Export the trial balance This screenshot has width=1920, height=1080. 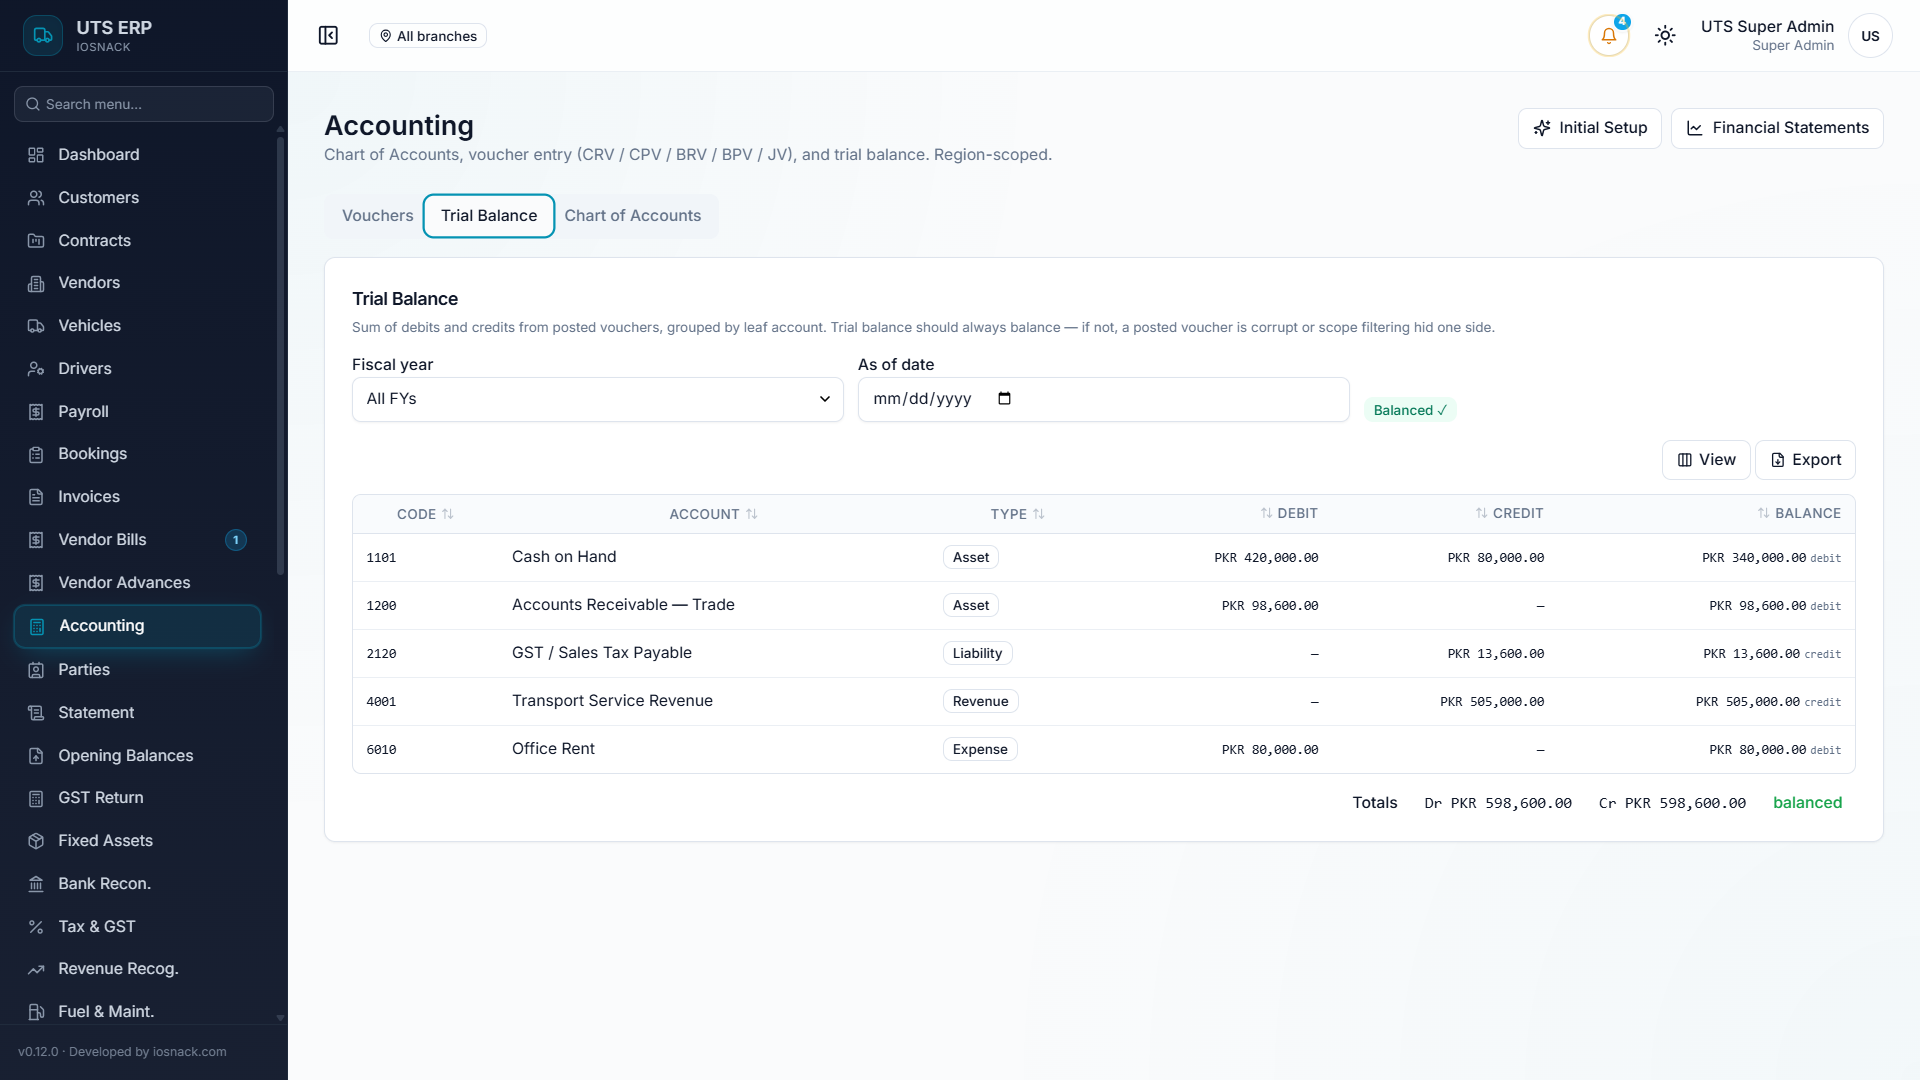click(x=1805, y=460)
